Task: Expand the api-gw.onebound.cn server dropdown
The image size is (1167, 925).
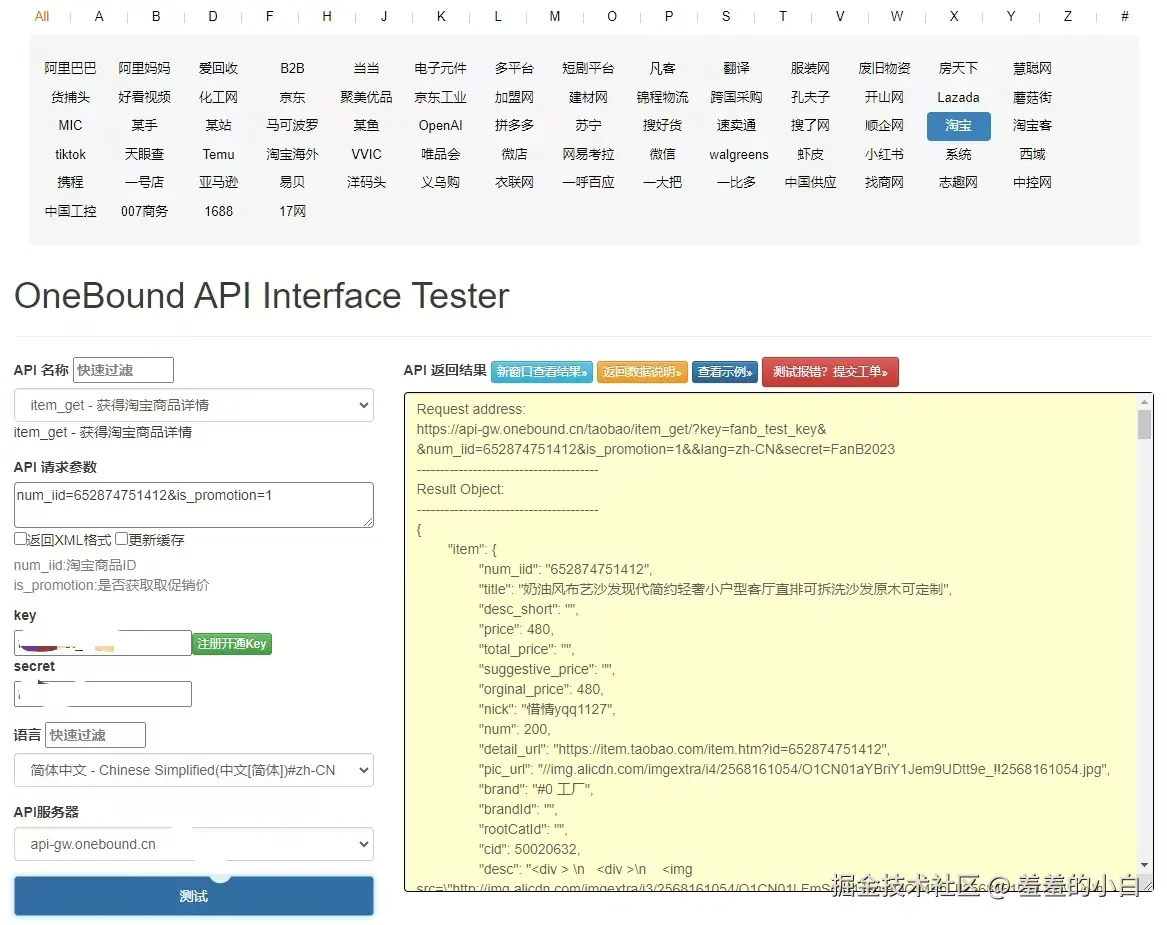Action: [x=194, y=844]
